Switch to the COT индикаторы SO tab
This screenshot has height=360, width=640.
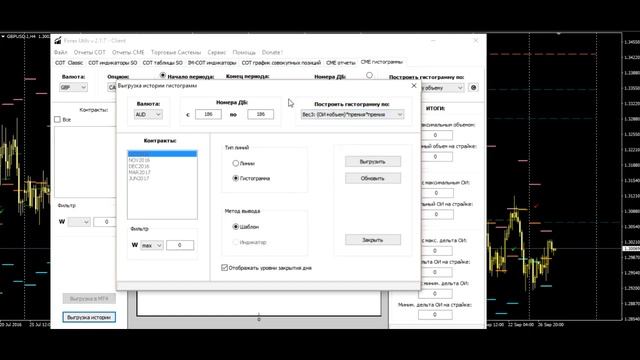pyautogui.click(x=113, y=63)
